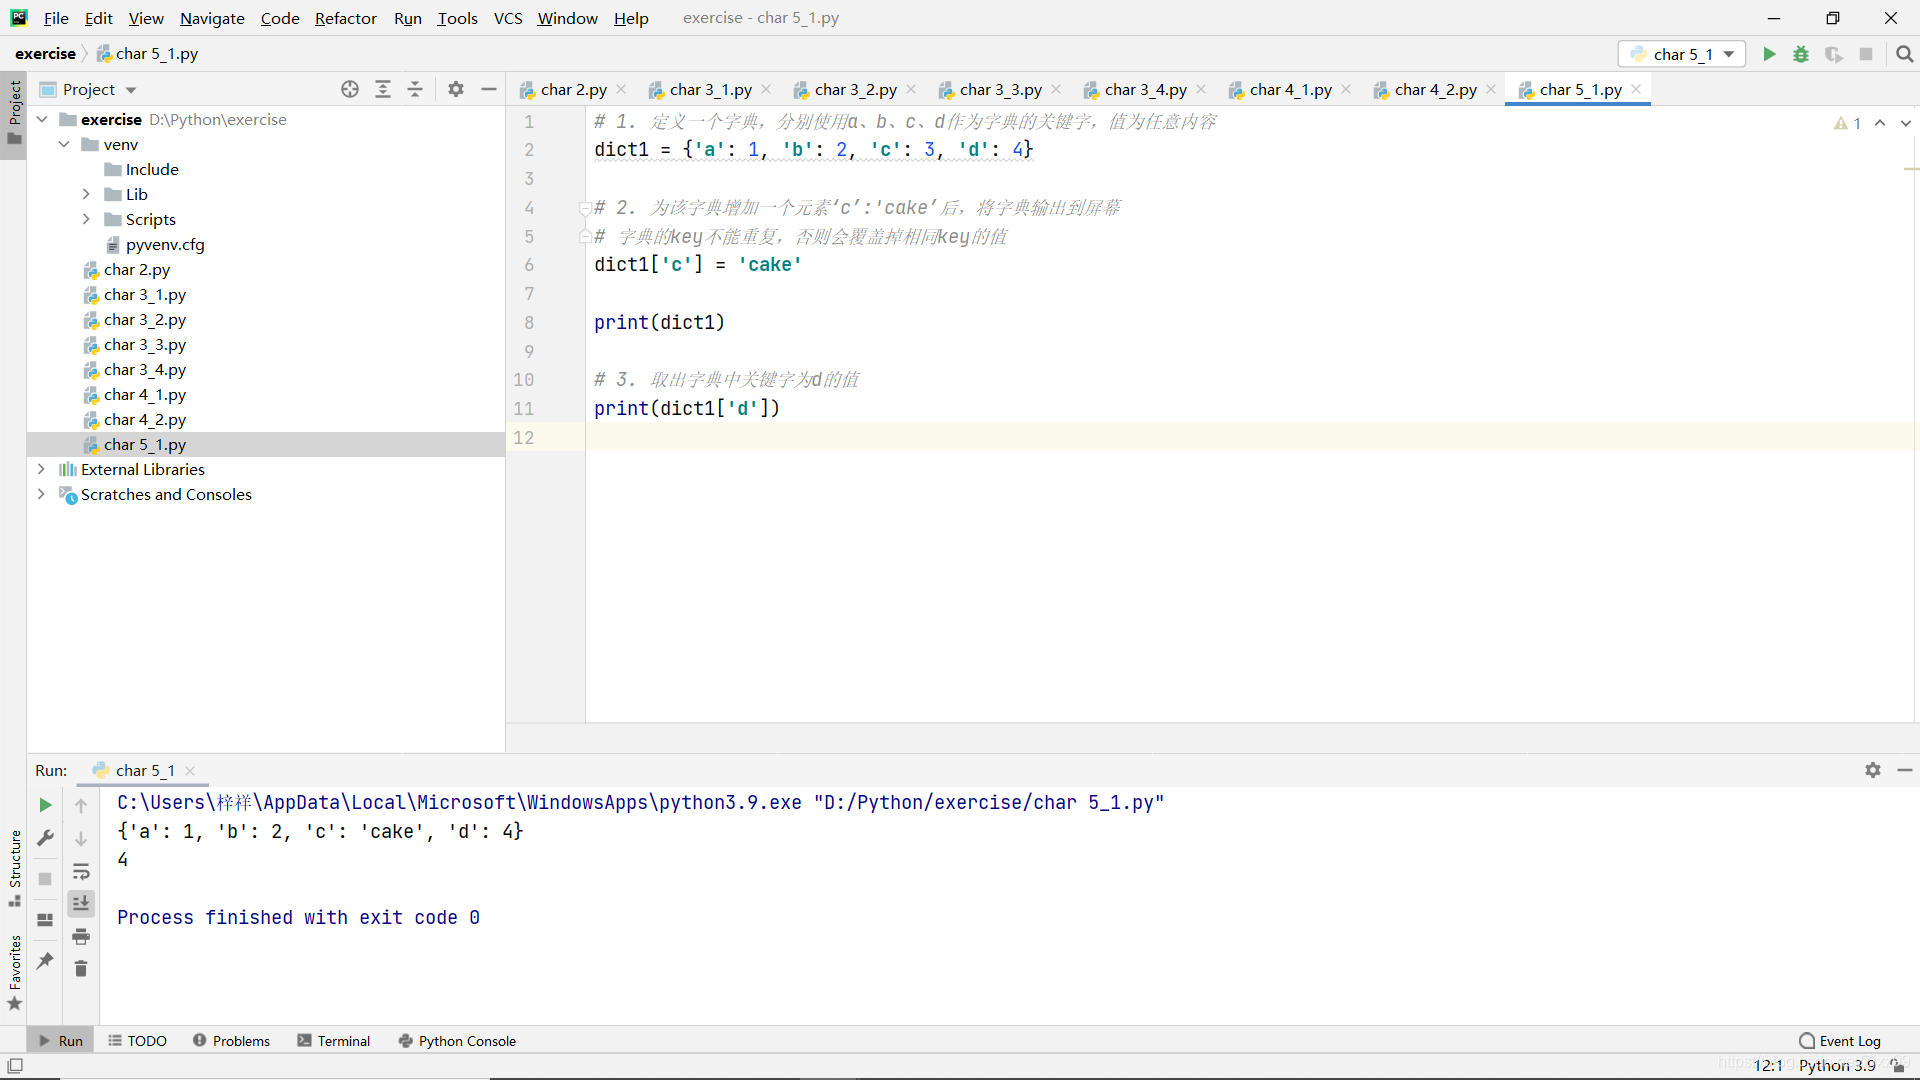Pin the Run tab

tap(45, 961)
